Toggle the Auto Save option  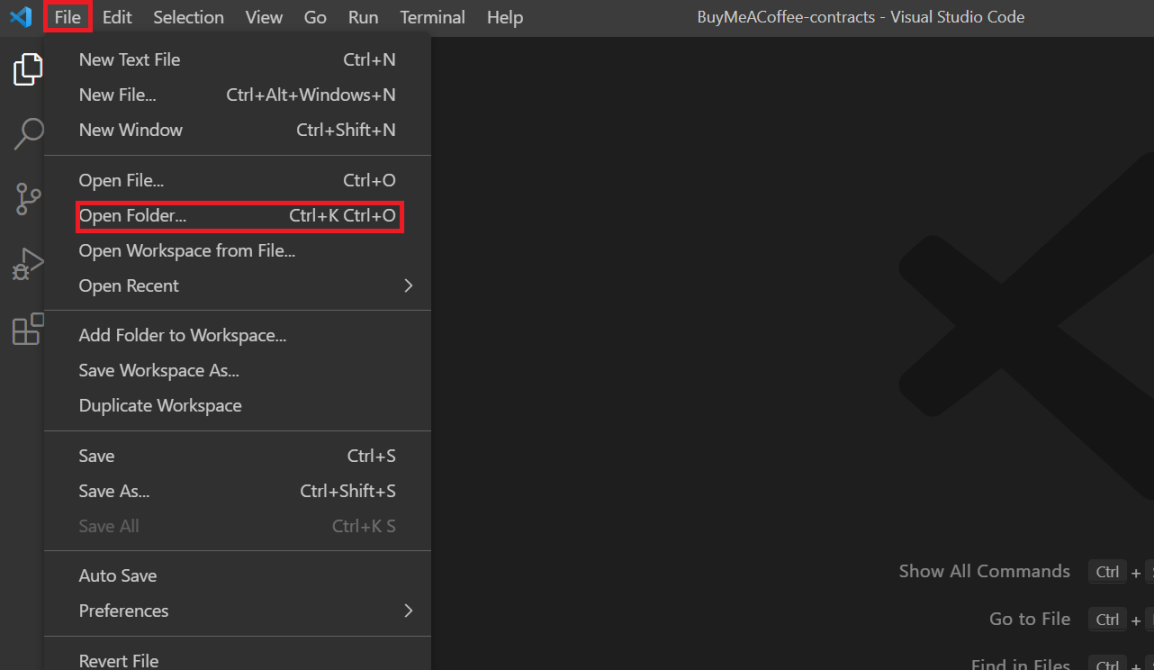(118, 576)
